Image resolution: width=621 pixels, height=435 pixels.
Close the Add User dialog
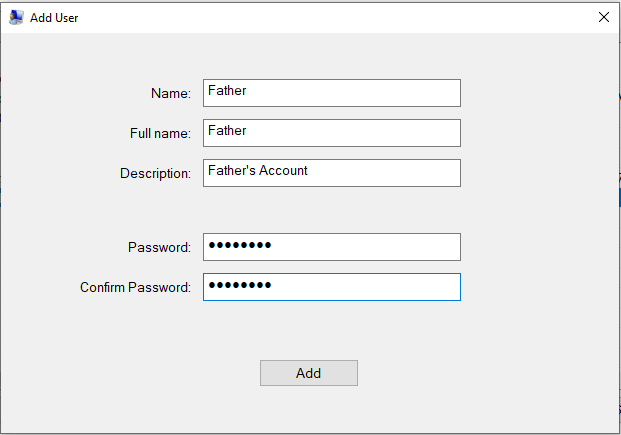pos(603,17)
